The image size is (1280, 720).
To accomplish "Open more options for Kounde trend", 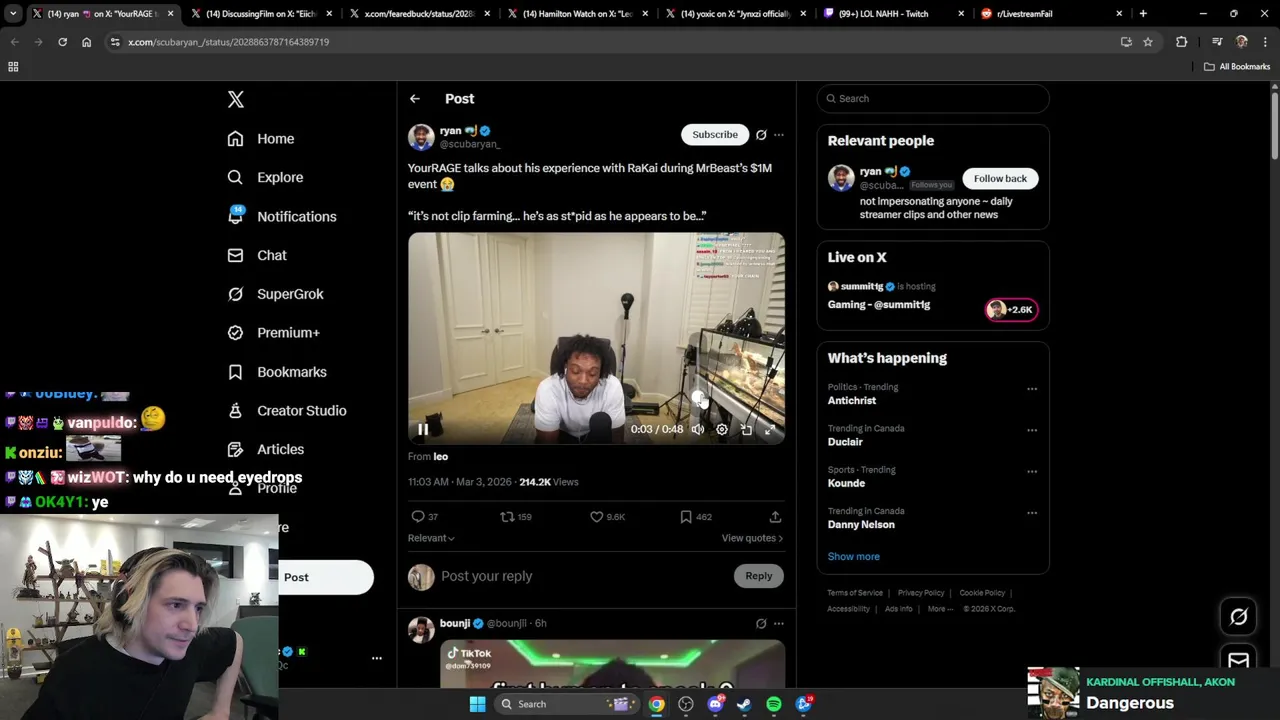I will pos(1032,472).
